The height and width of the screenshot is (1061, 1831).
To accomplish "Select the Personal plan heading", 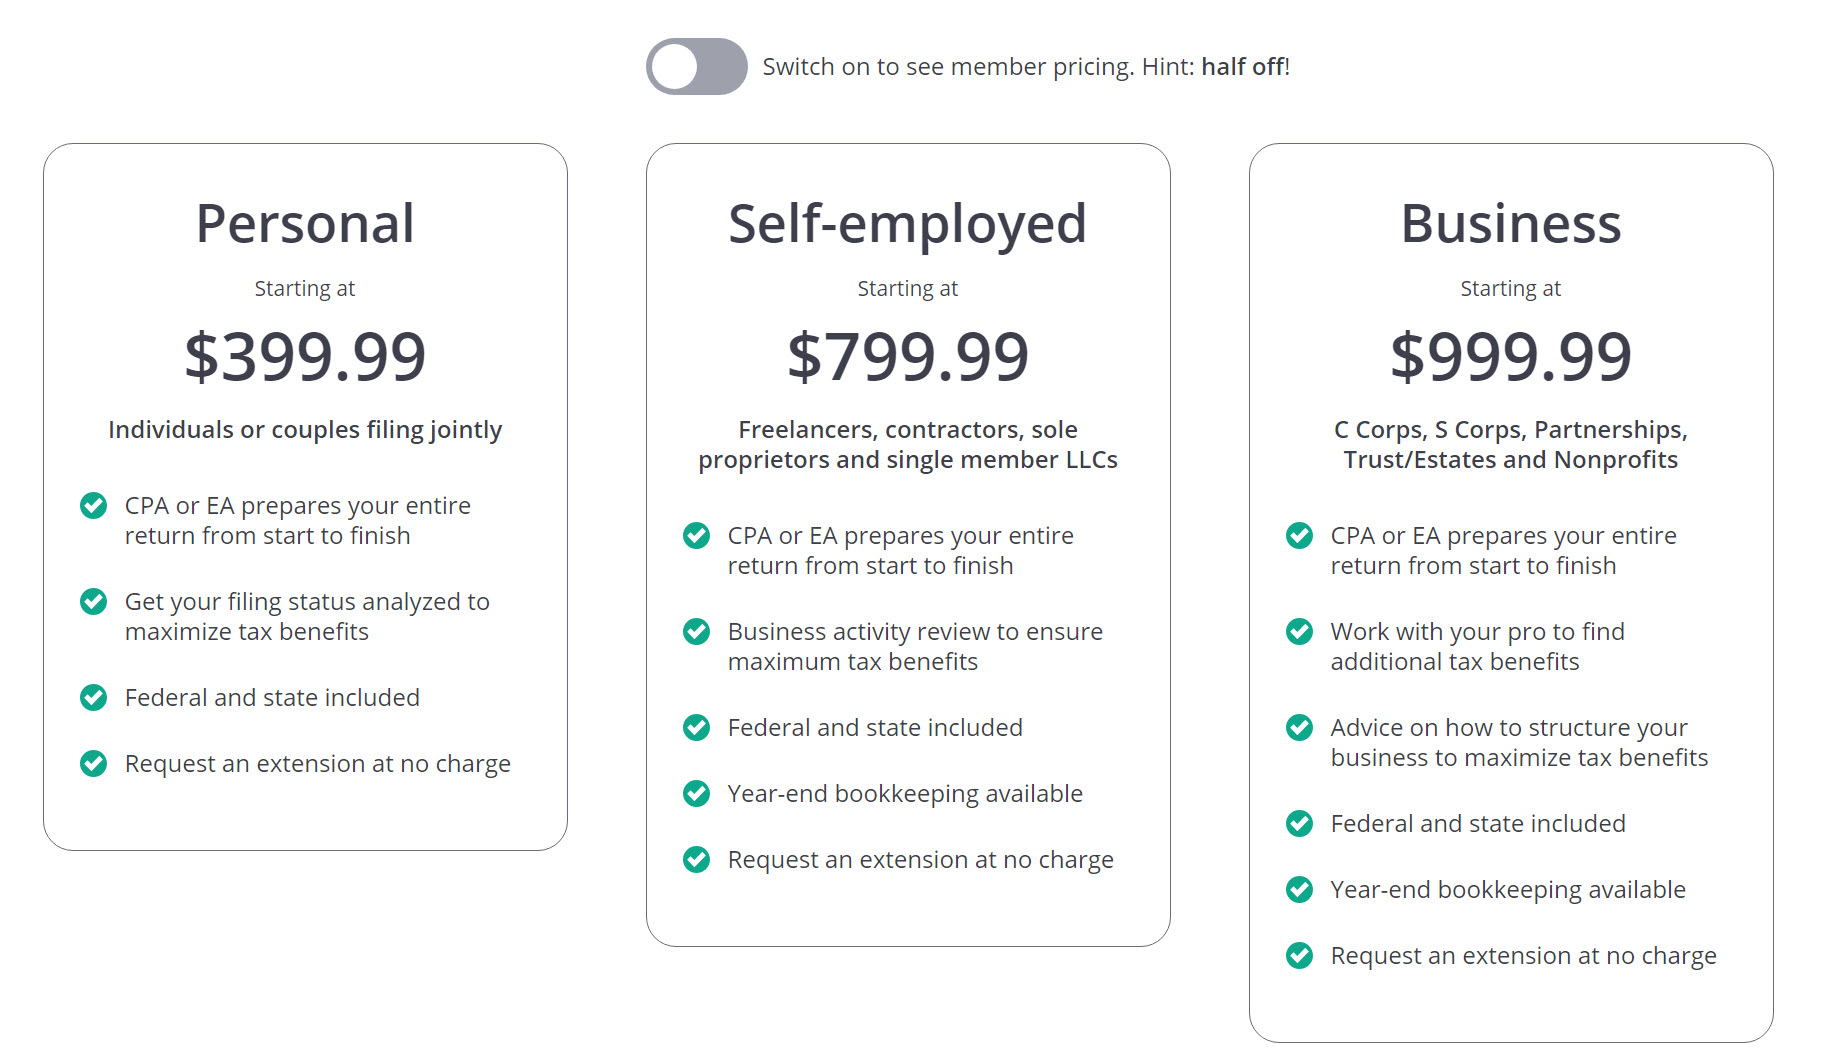I will tap(305, 223).
